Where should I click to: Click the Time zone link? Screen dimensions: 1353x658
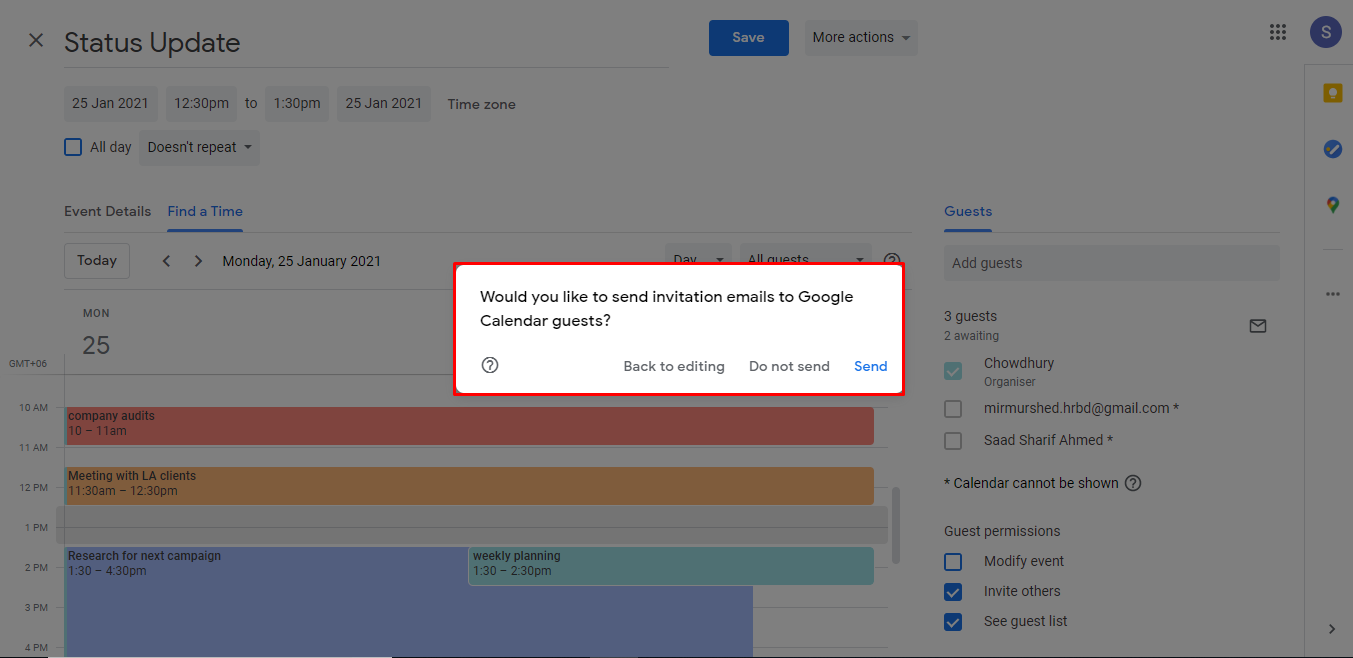coord(482,104)
